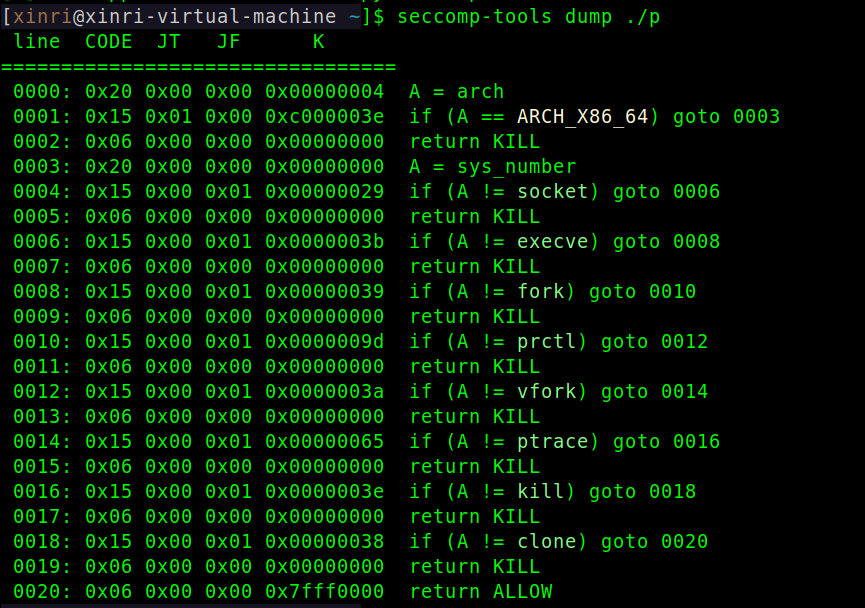This screenshot has height=608, width=865.
Task: Click 'return KILL' in line 0002
Action: click(475, 142)
